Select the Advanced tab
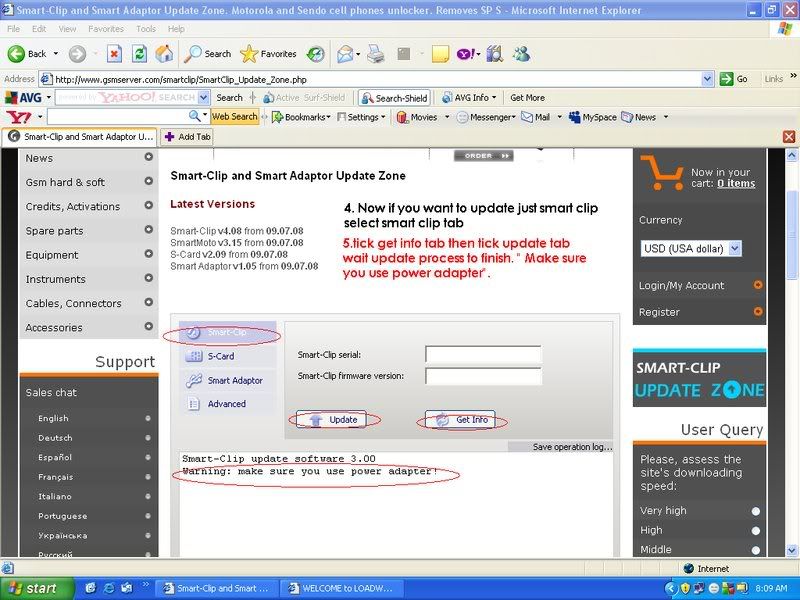The width and height of the screenshot is (800, 600). pos(227,404)
